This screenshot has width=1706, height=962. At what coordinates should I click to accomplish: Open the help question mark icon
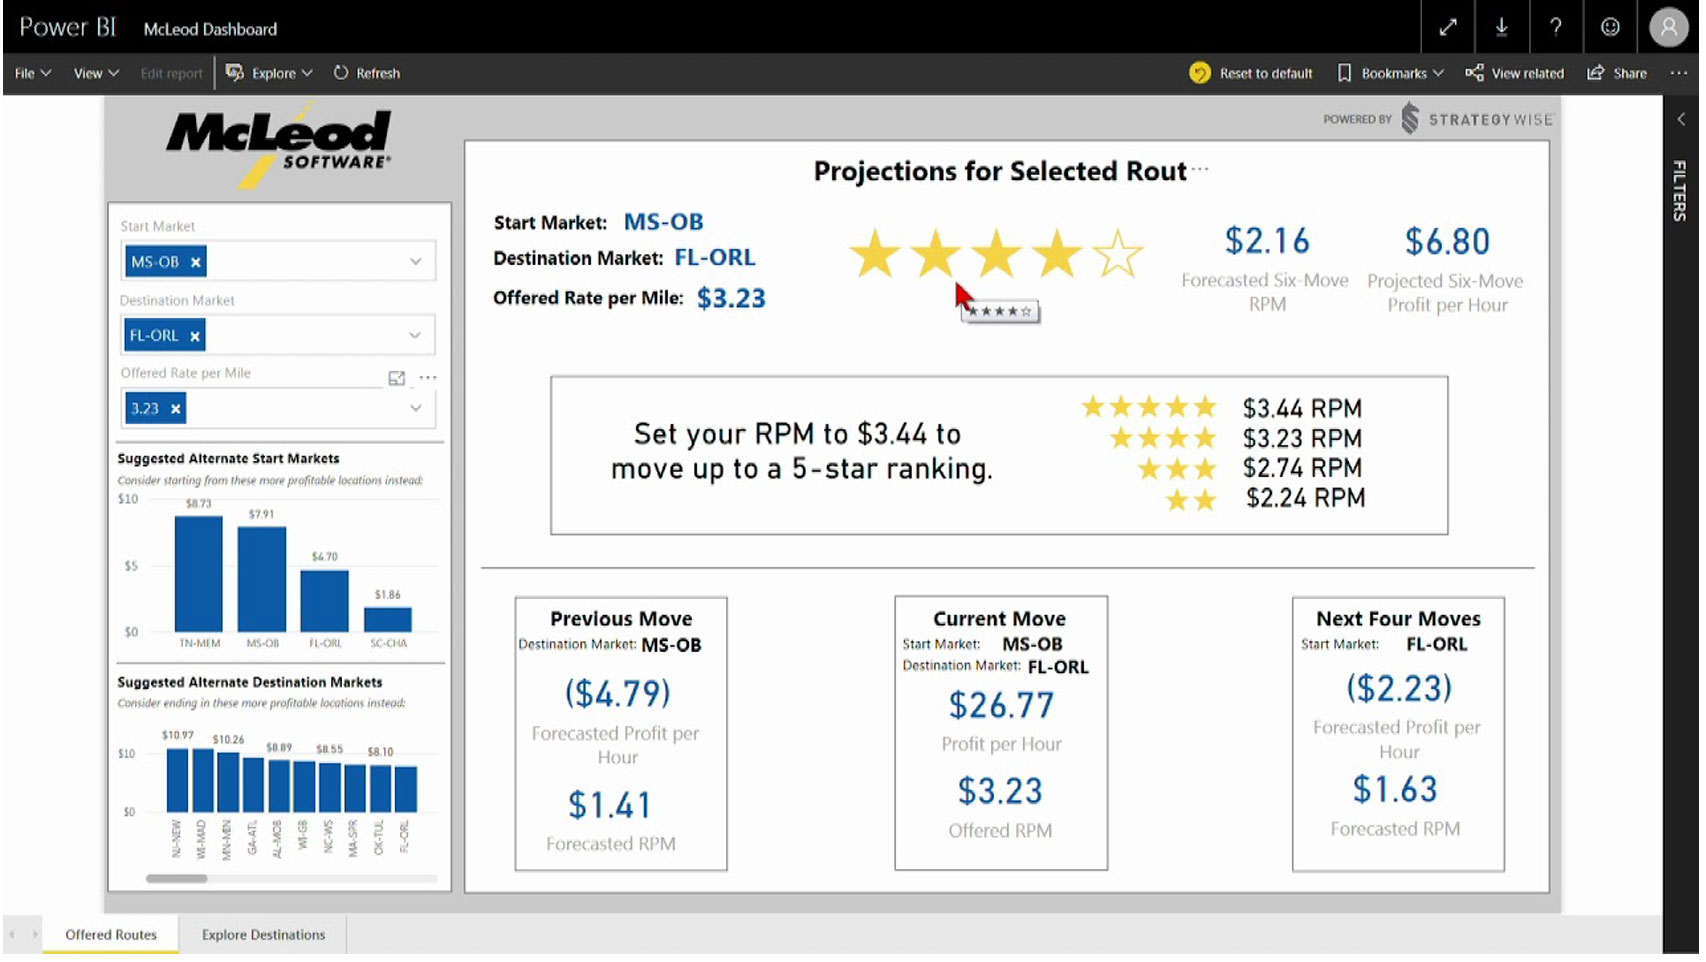pos(1555,28)
